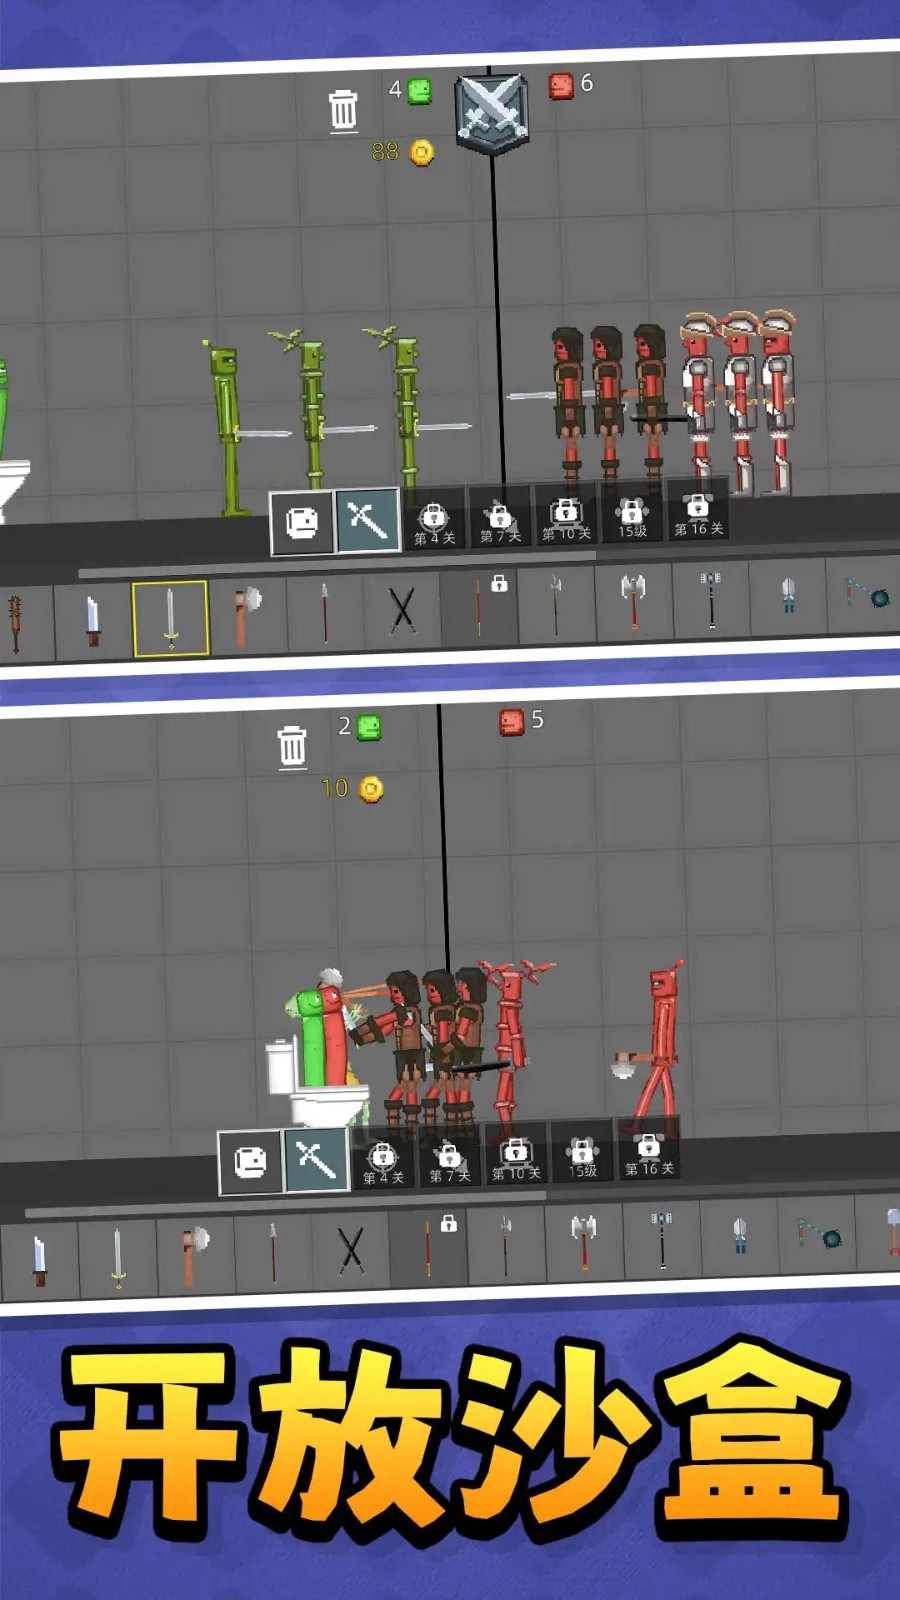Click the locked 15级 category in upper view
Screen dimensions: 900x1600
(x=632, y=518)
